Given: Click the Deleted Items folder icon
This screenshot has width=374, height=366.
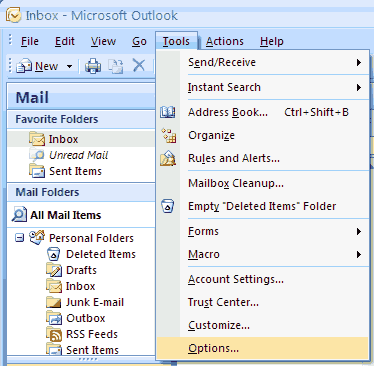Looking at the screenshot, I should point(53,254).
